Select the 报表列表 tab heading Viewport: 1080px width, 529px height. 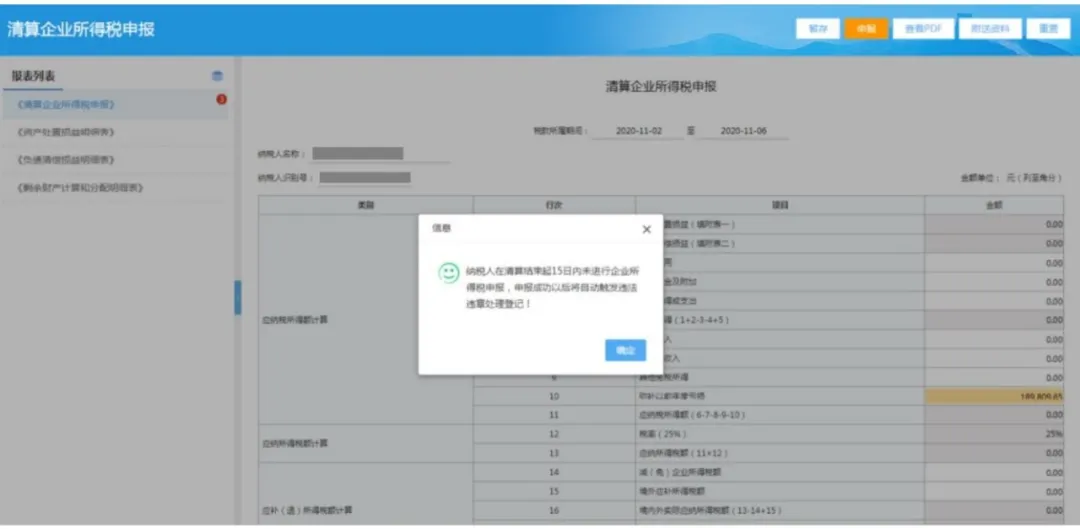click(33, 76)
